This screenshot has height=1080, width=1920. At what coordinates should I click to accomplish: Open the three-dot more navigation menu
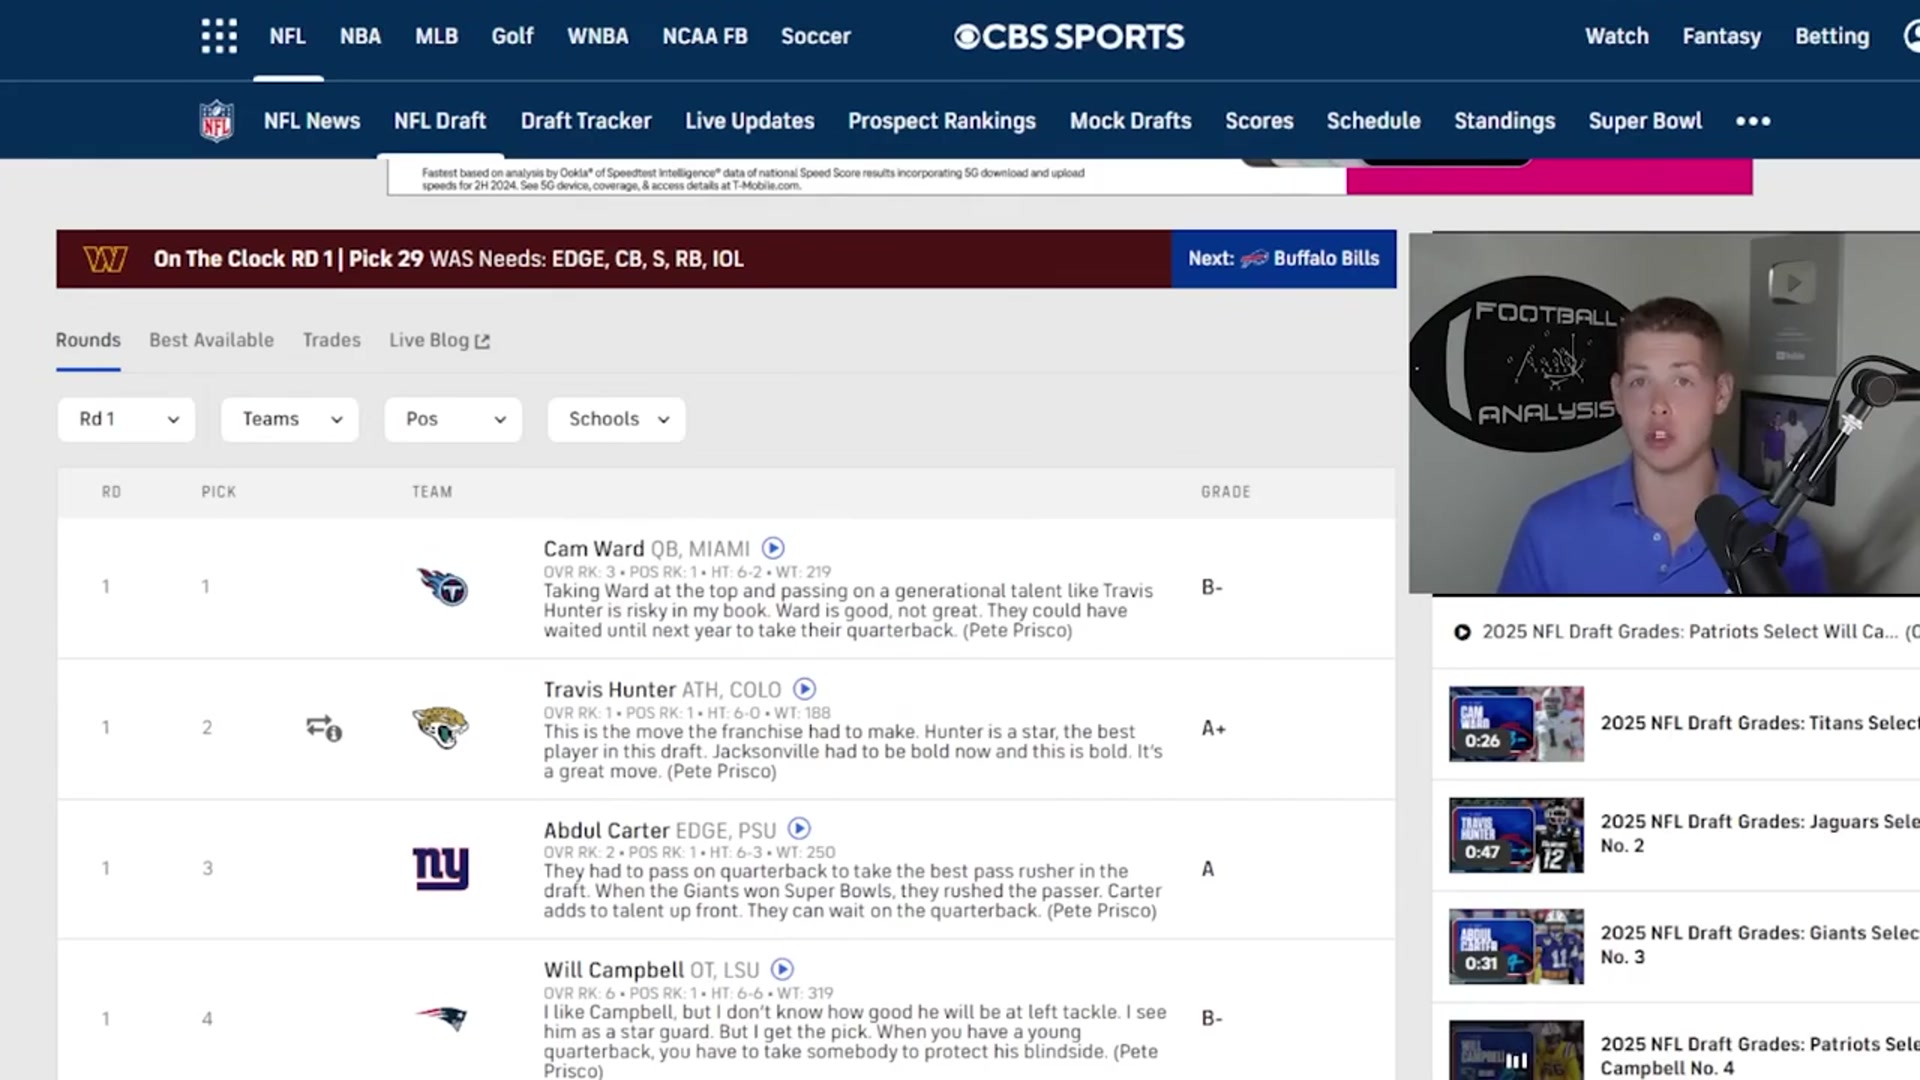coord(1753,121)
